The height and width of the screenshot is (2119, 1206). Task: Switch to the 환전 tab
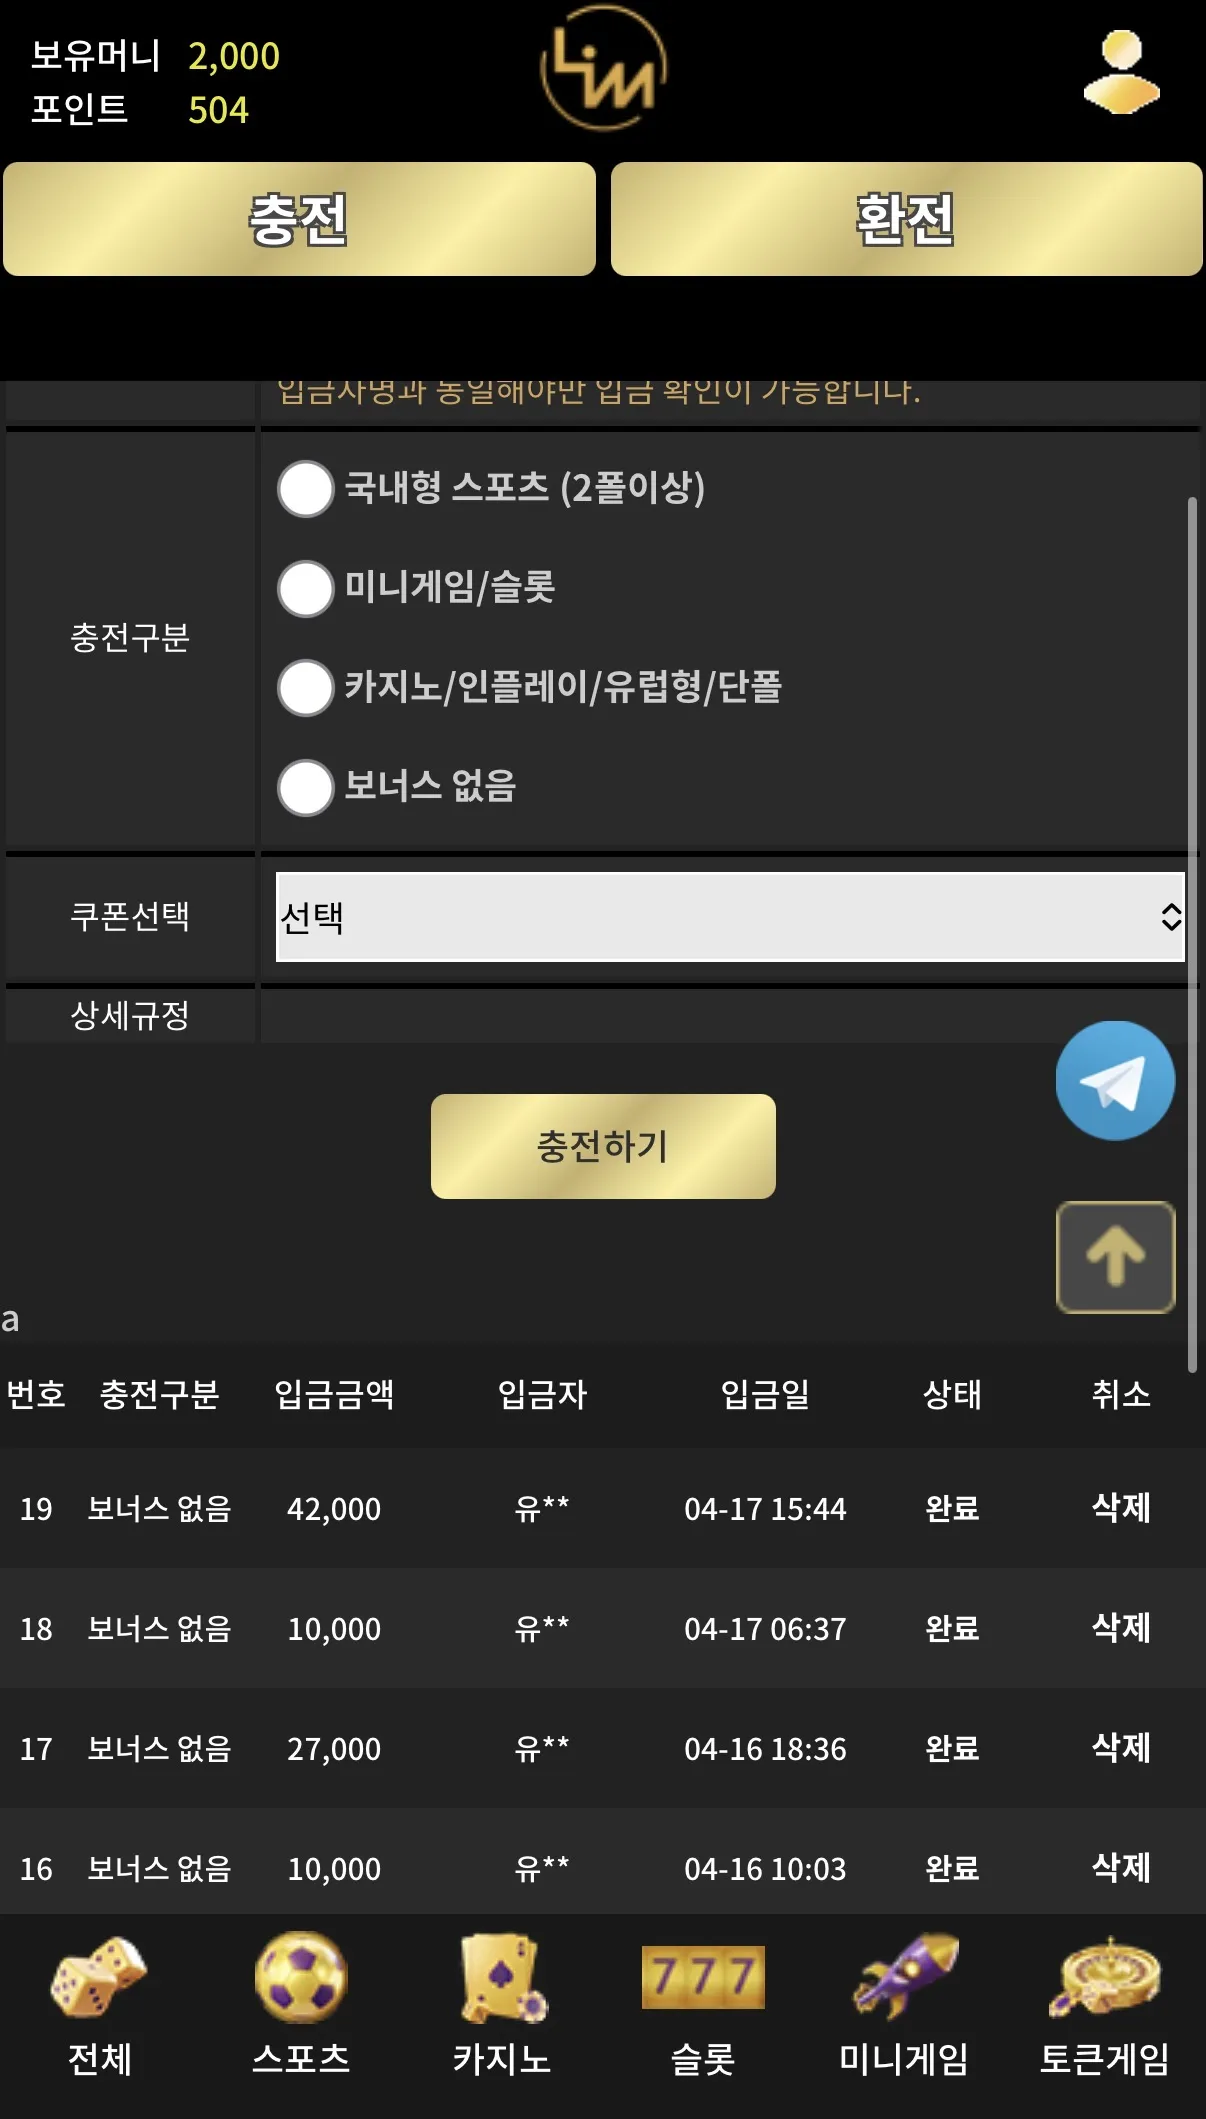[906, 219]
